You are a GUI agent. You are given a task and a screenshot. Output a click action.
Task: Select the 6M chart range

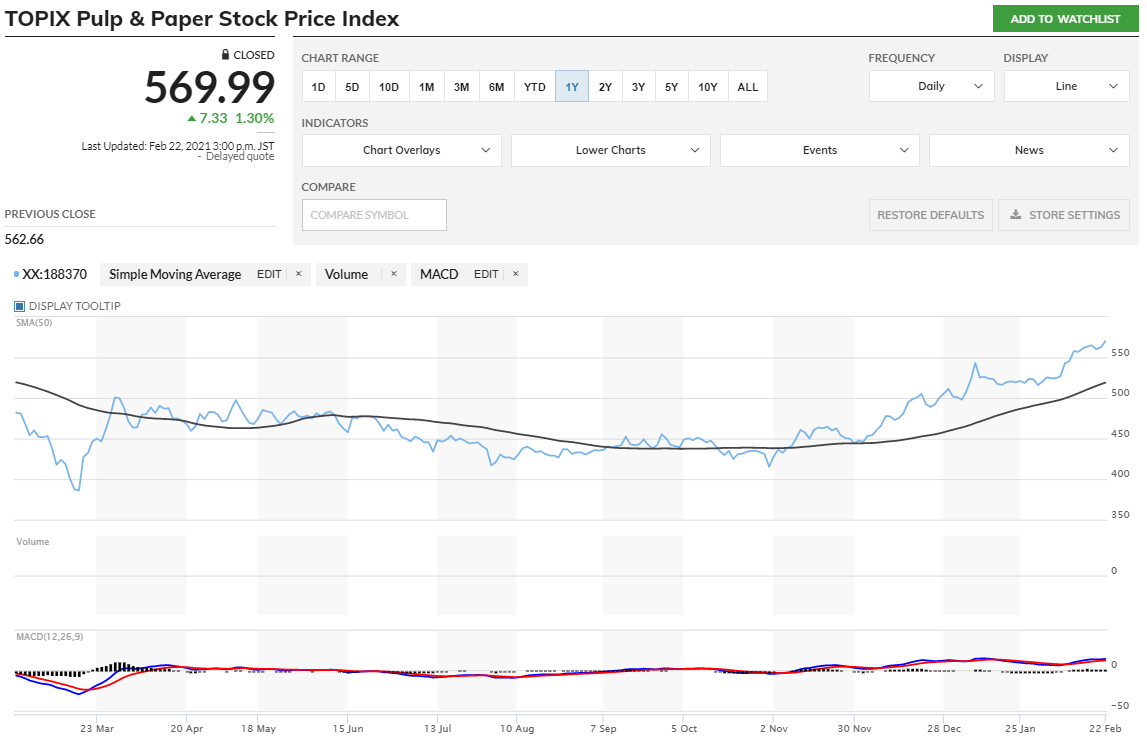(x=496, y=87)
